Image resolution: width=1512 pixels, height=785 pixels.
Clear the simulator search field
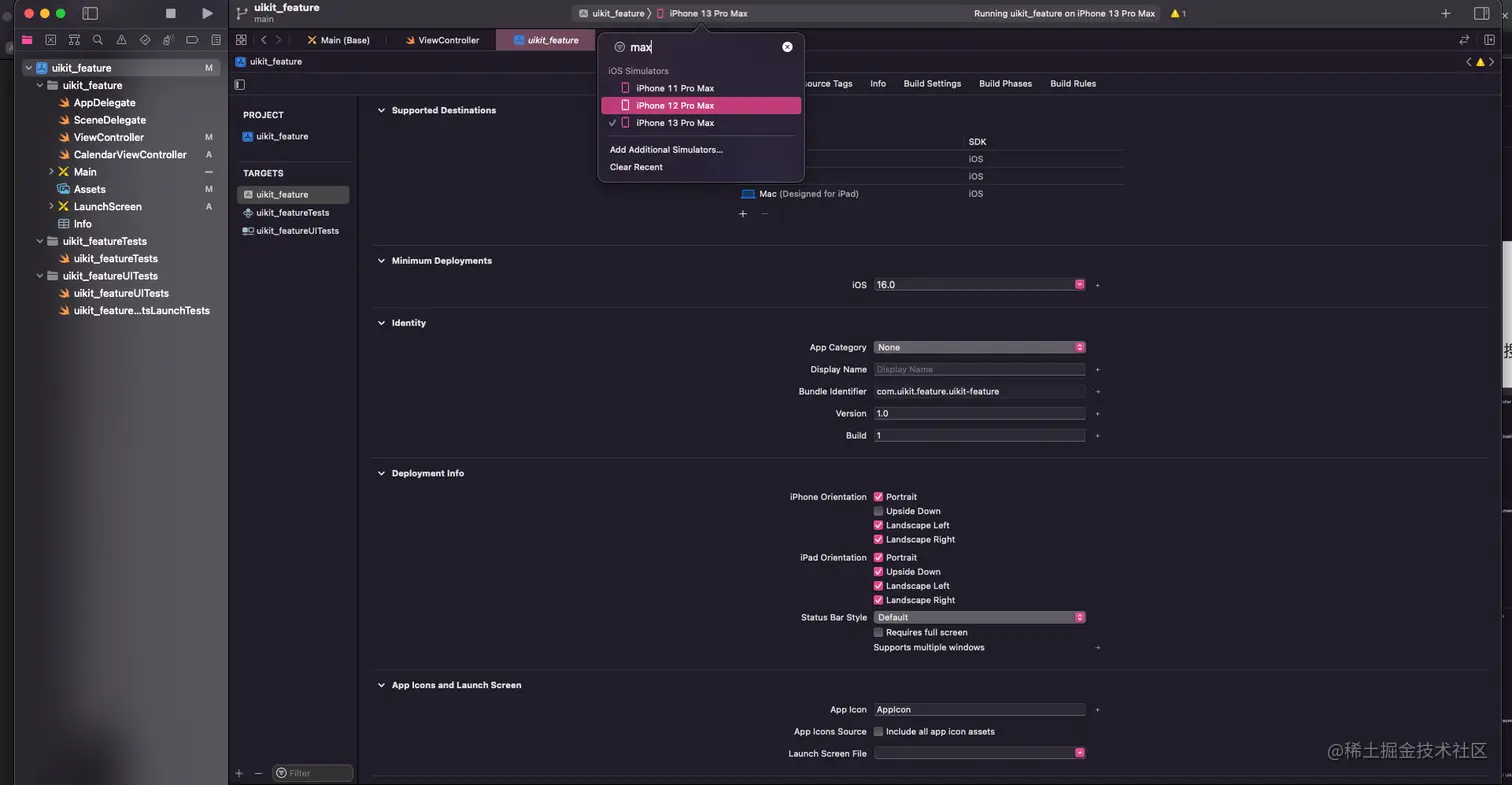point(787,47)
